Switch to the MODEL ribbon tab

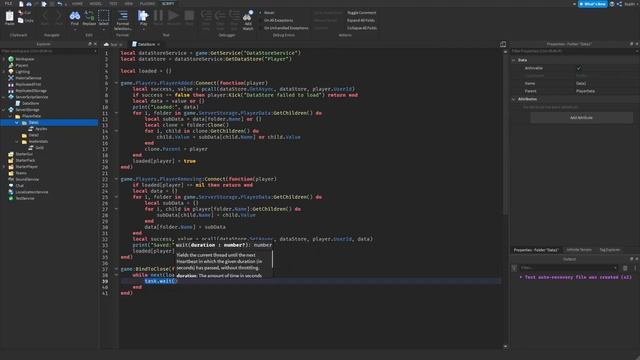tap(96, 4)
